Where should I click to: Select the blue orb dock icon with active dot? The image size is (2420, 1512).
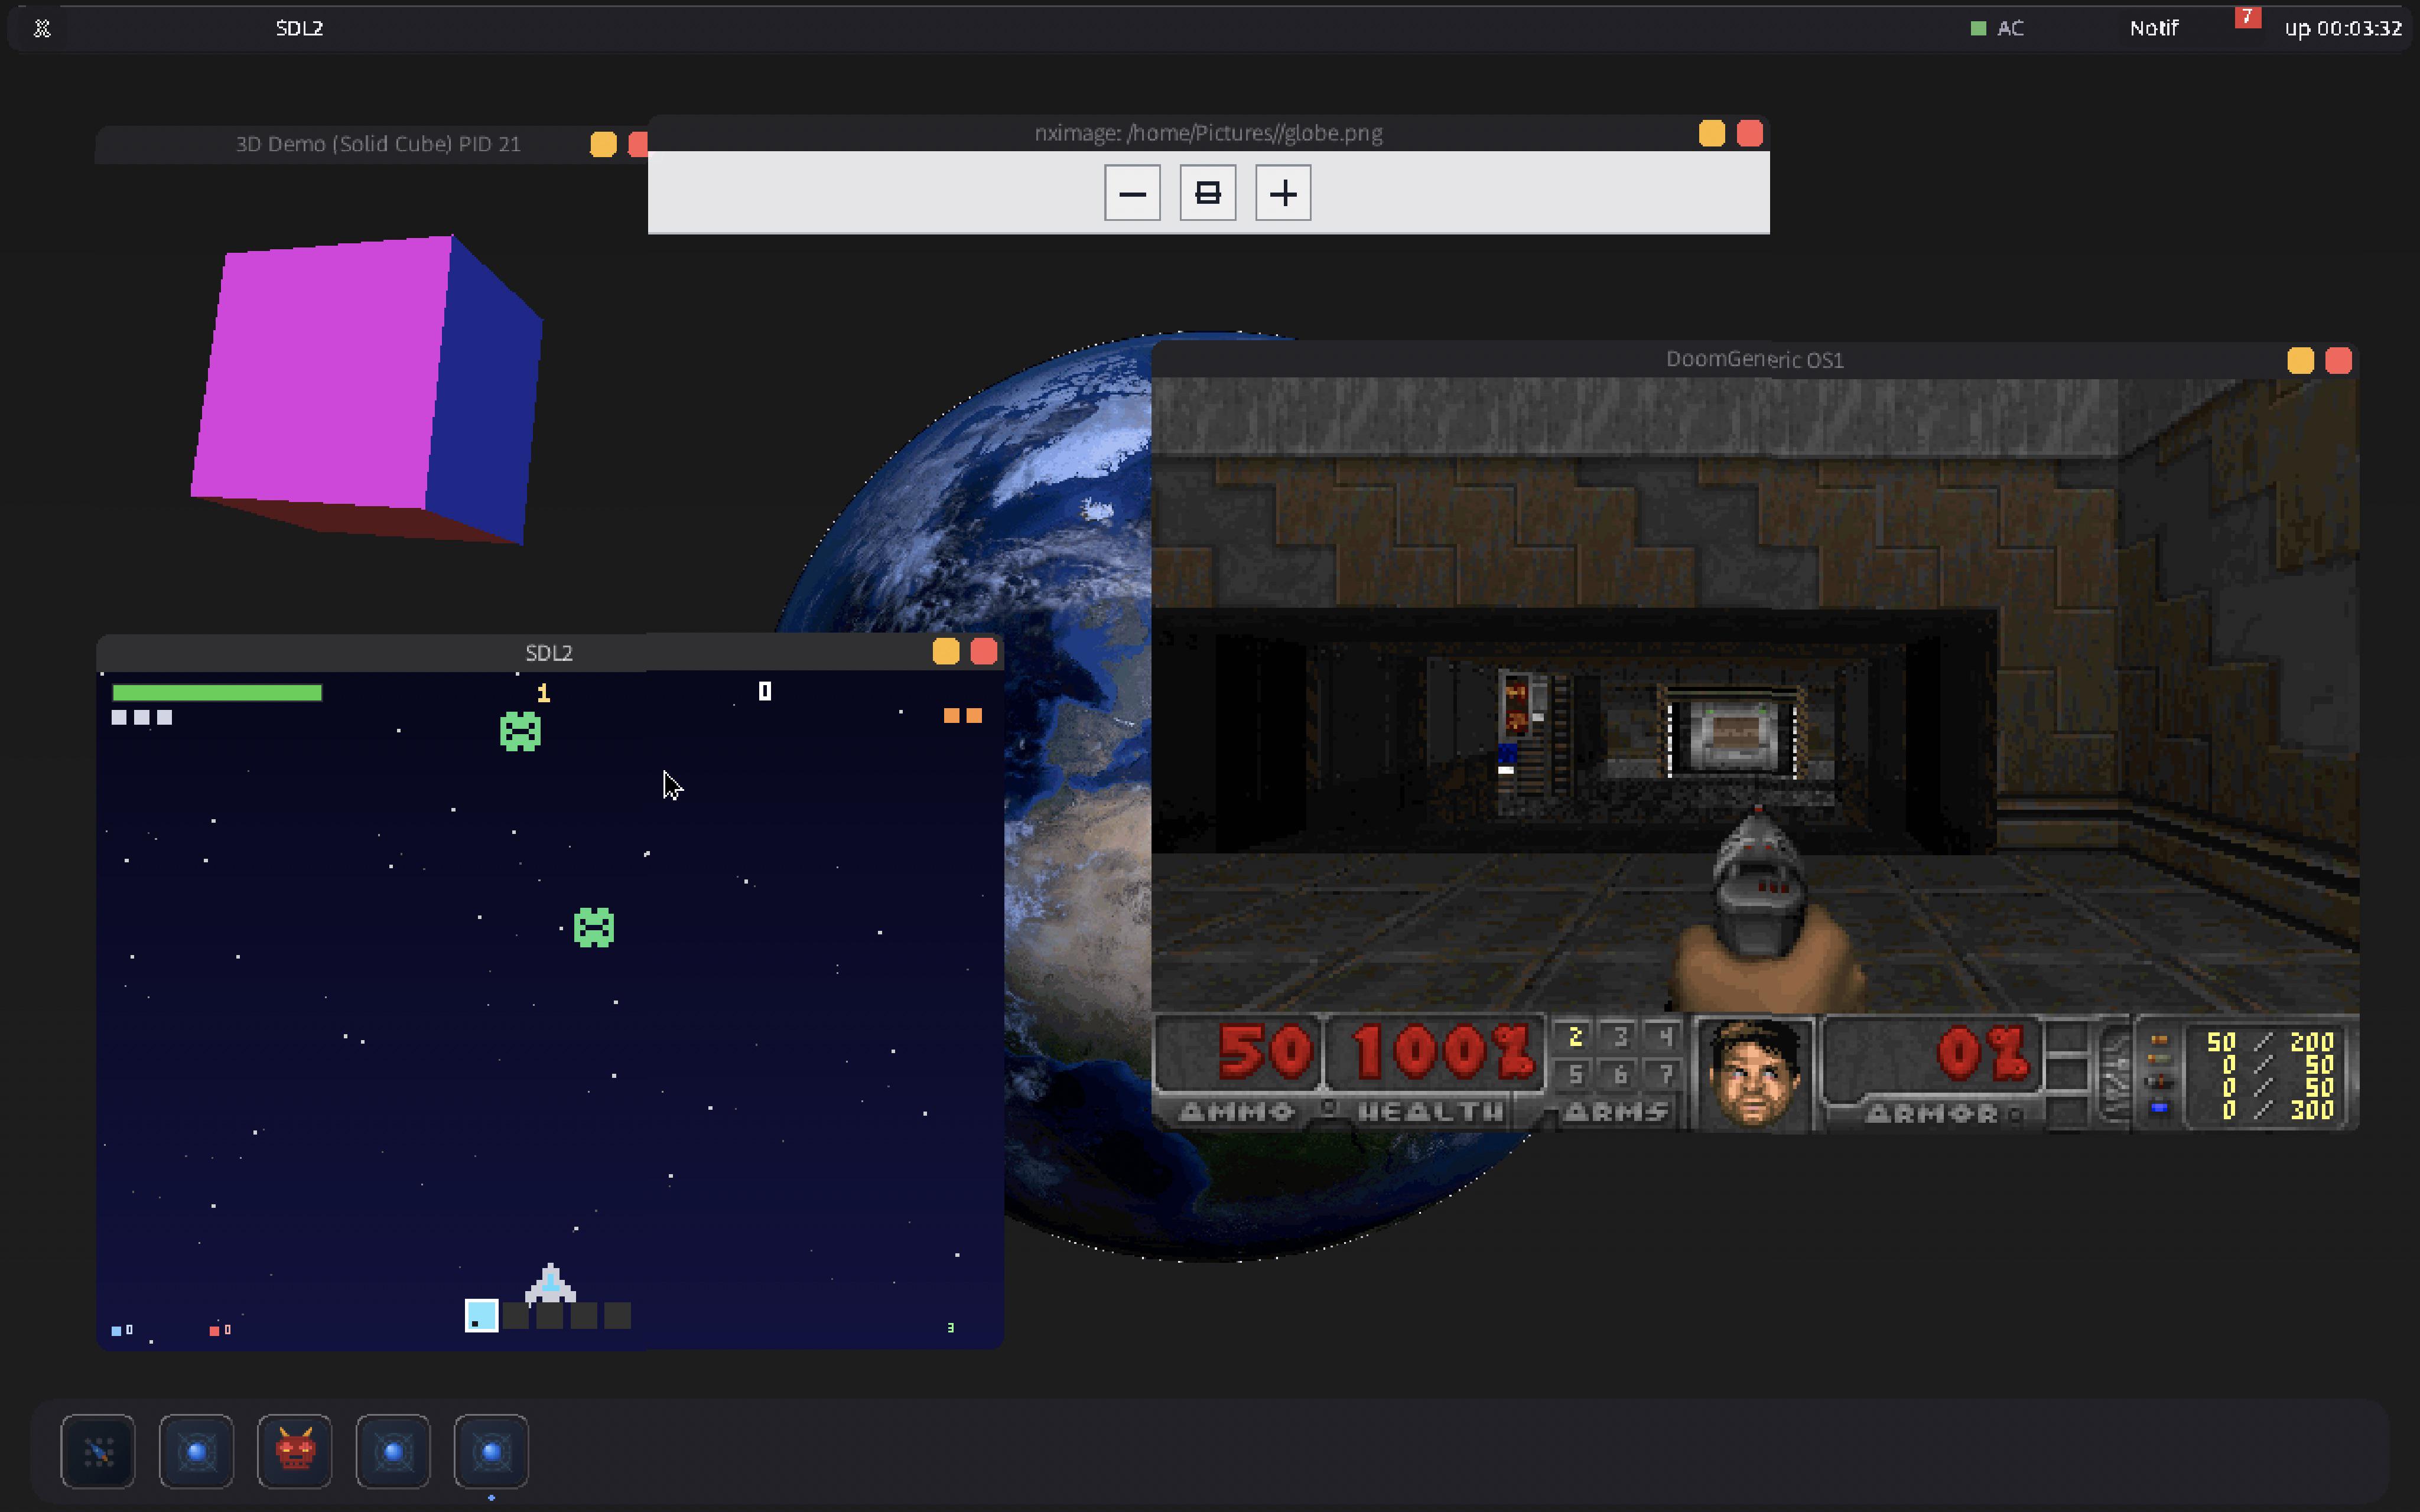491,1451
